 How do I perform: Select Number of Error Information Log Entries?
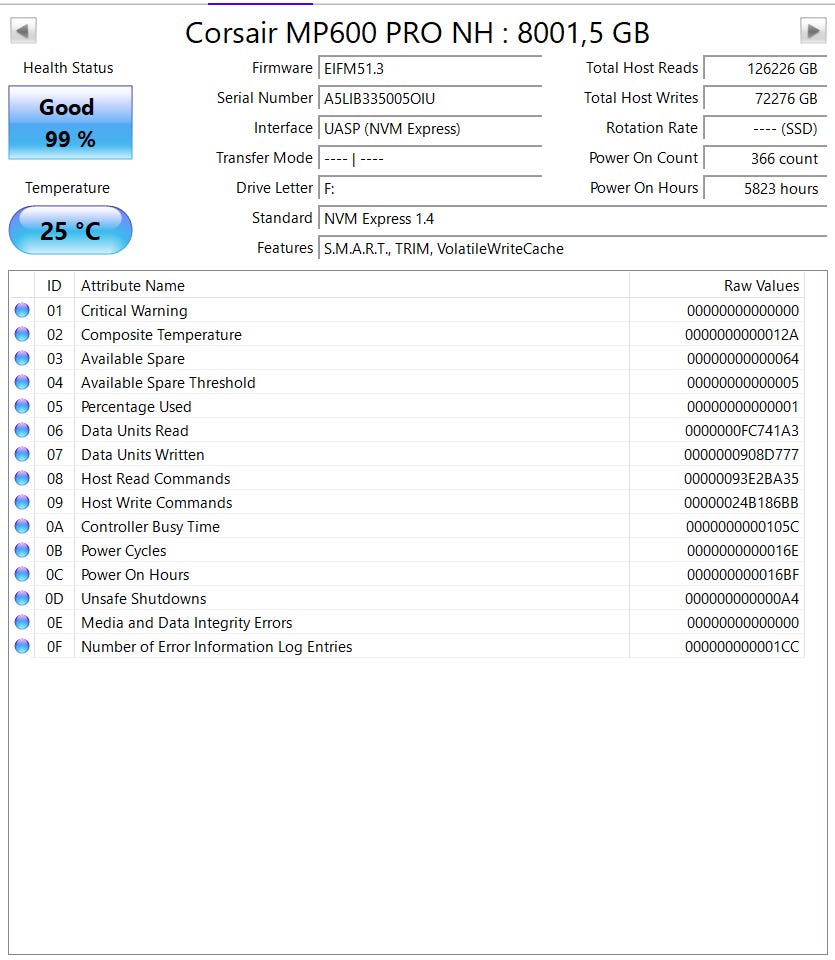coord(217,647)
